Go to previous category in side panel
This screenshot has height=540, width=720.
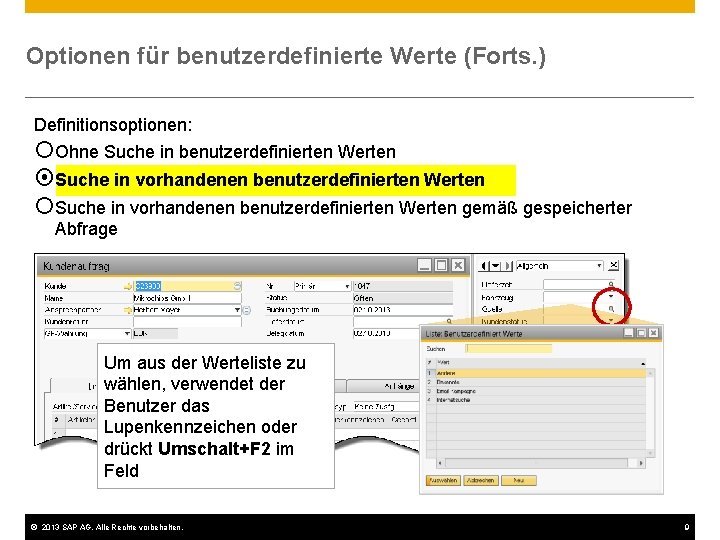(484, 266)
